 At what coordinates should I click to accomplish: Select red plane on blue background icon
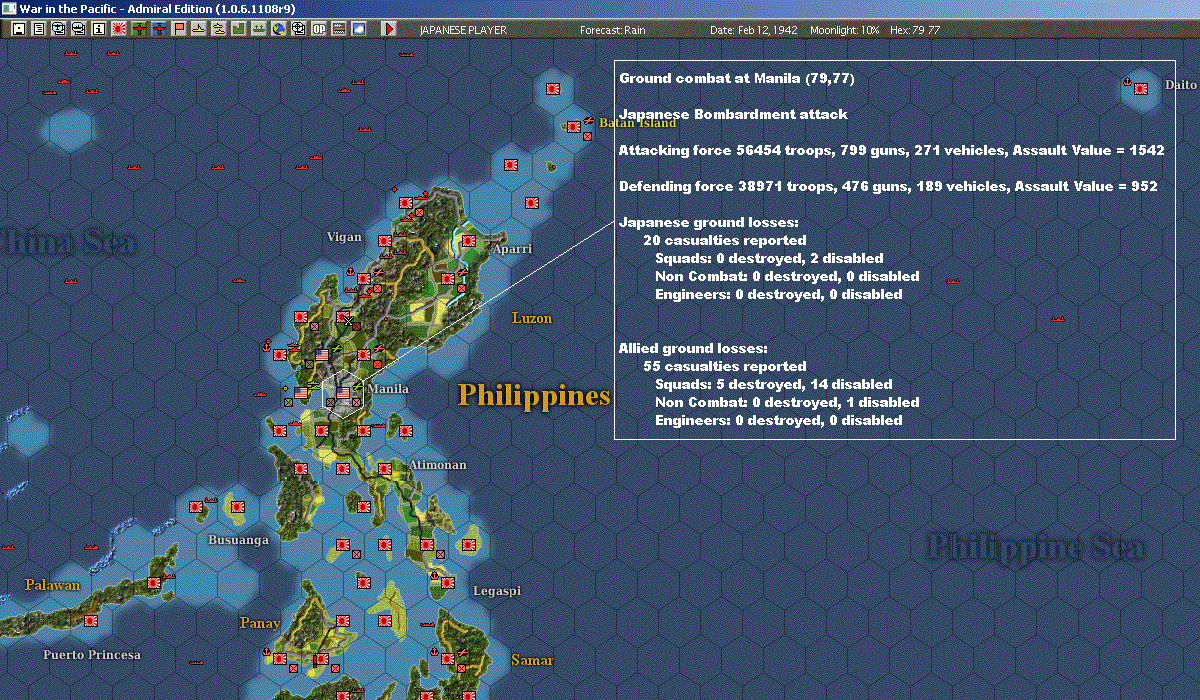pyautogui.click(x=159, y=29)
